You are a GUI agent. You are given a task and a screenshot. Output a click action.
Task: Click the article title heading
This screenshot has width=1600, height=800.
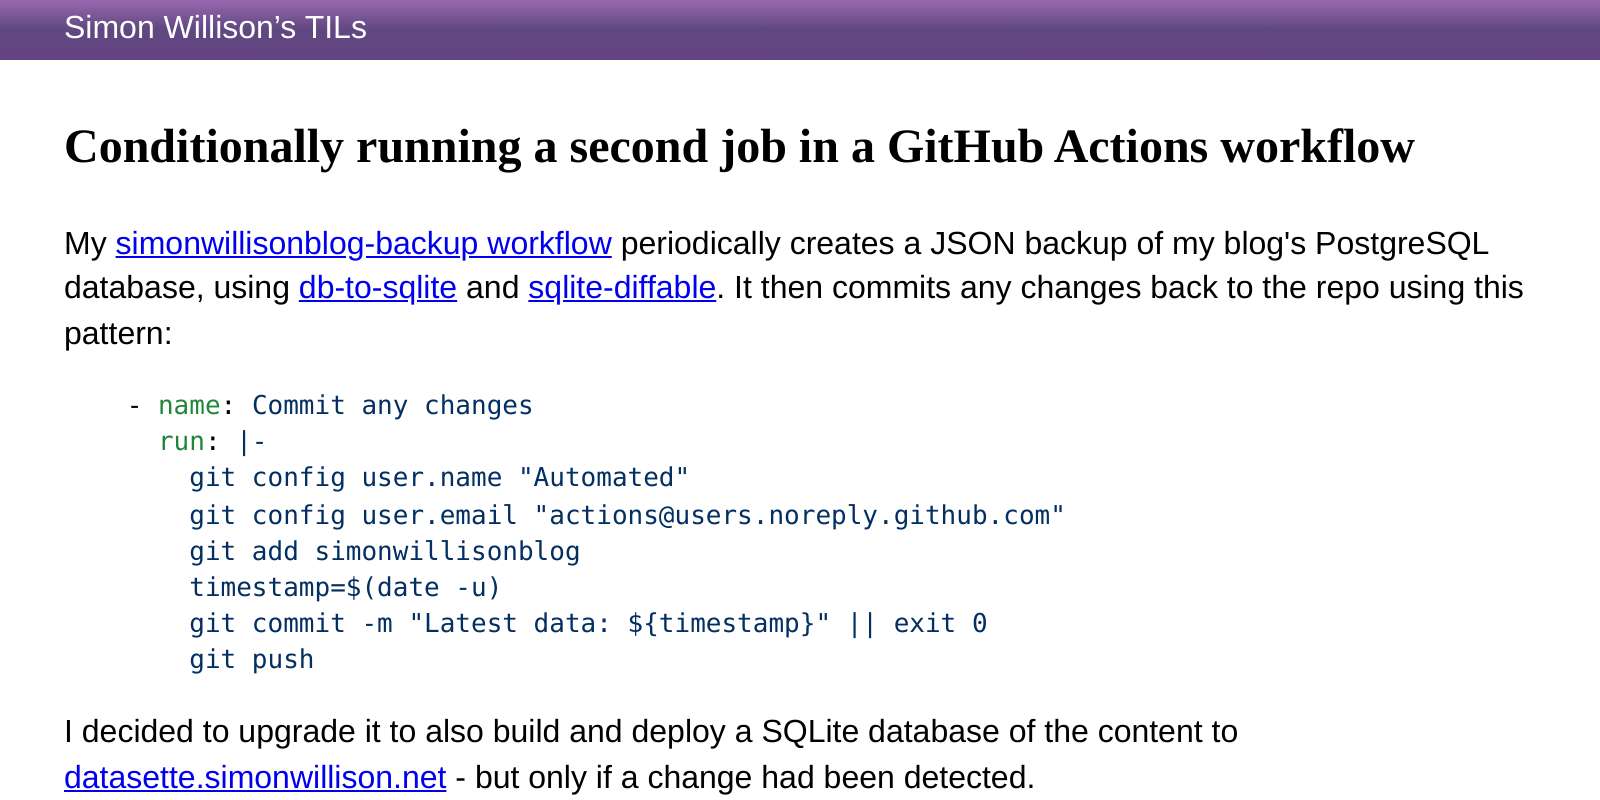tap(739, 147)
